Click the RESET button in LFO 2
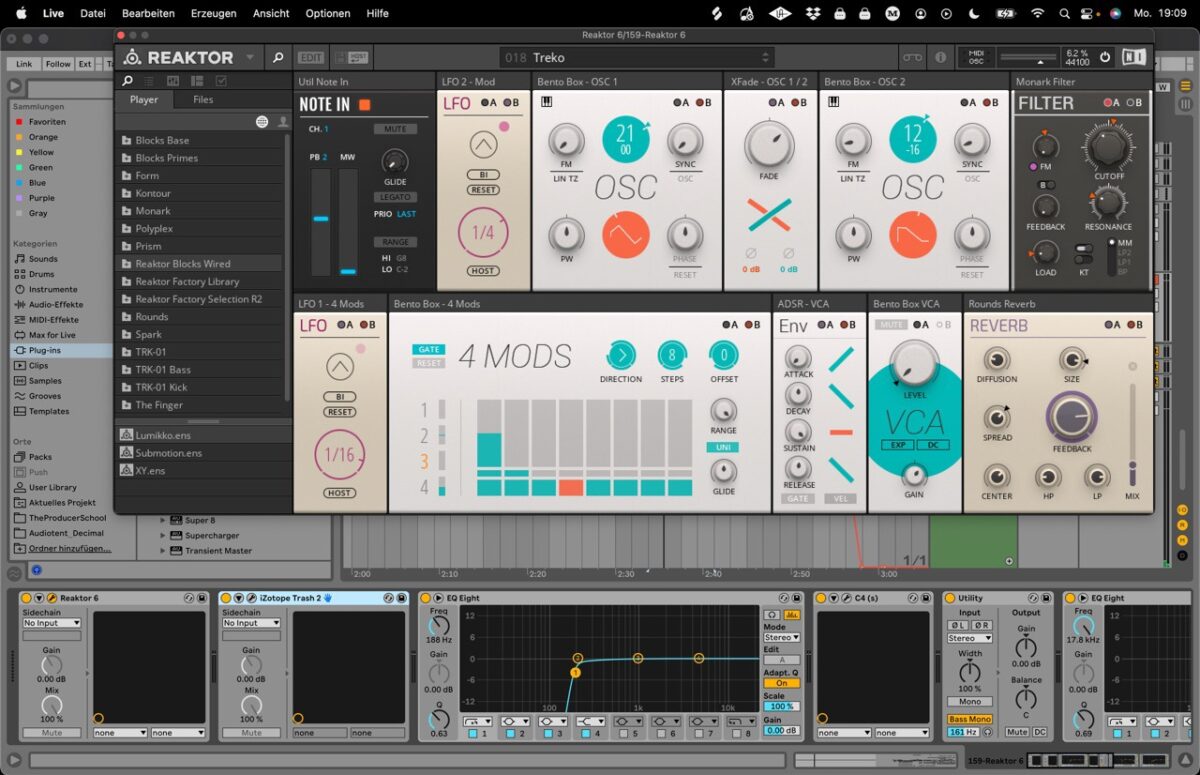 [x=483, y=190]
